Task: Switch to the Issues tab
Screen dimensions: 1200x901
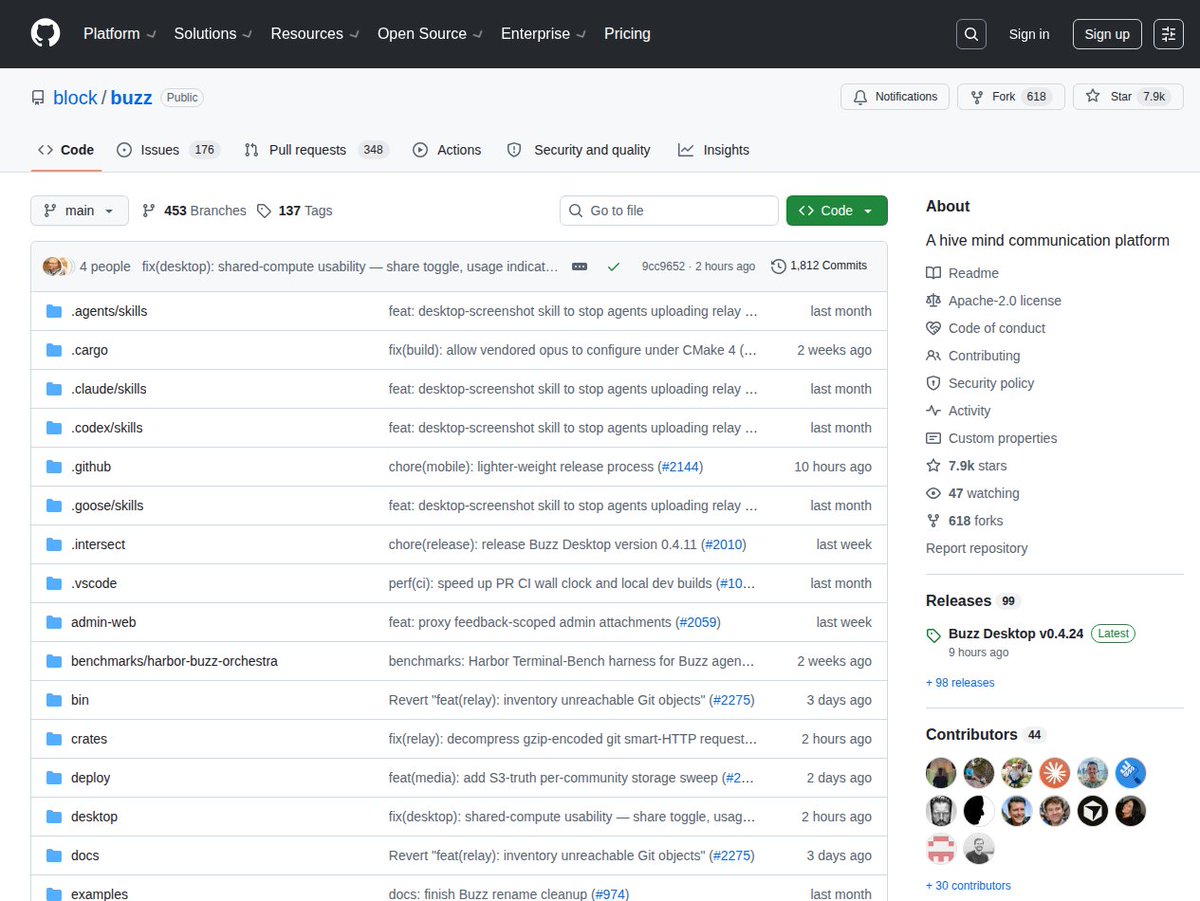Action: click(x=167, y=150)
